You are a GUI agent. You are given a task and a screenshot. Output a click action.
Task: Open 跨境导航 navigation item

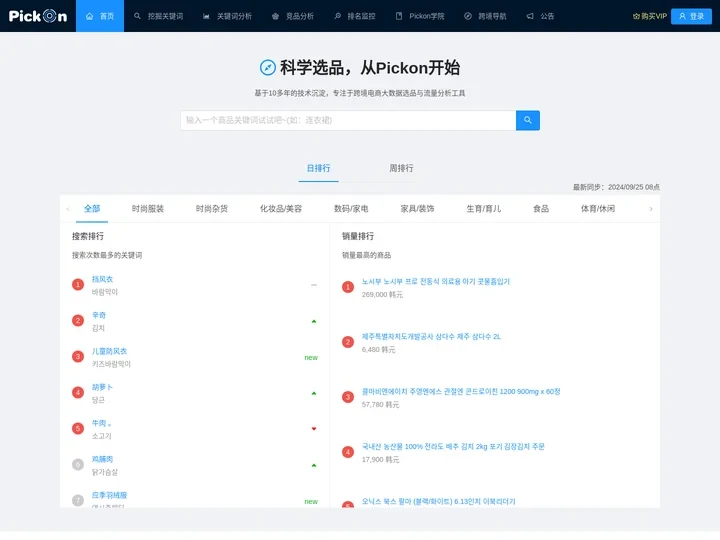[x=485, y=16]
